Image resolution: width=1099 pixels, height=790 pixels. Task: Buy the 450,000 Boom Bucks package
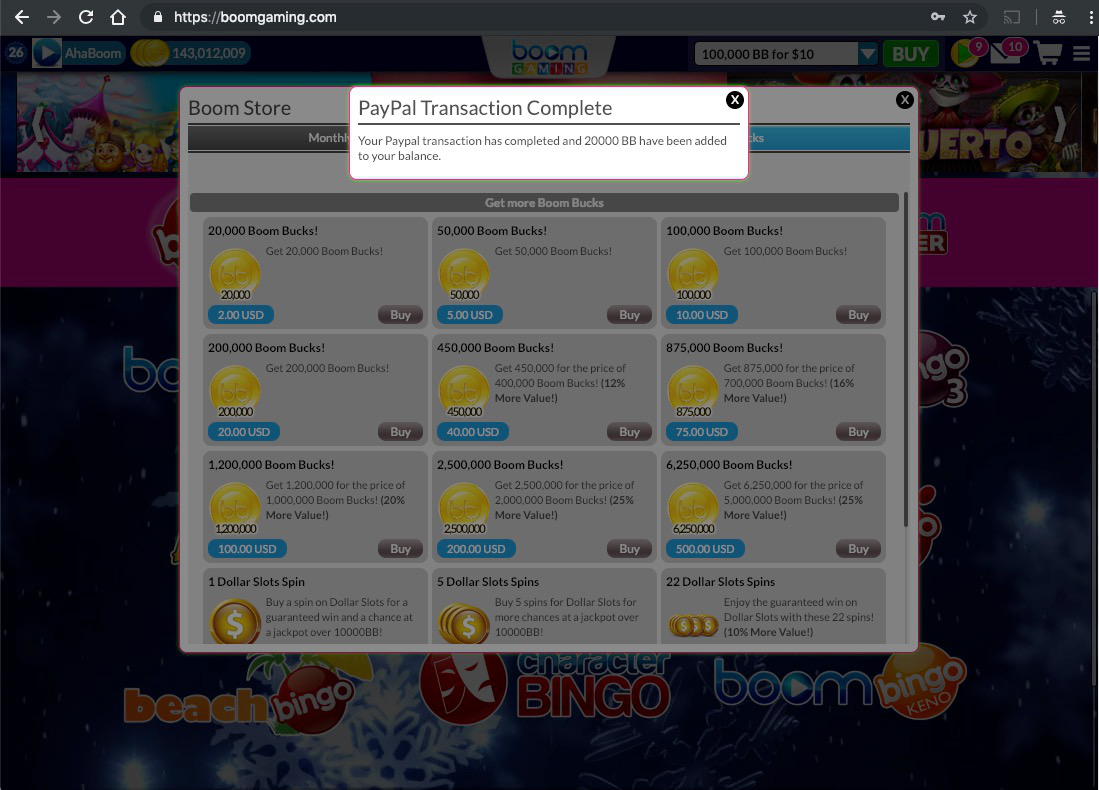(629, 432)
